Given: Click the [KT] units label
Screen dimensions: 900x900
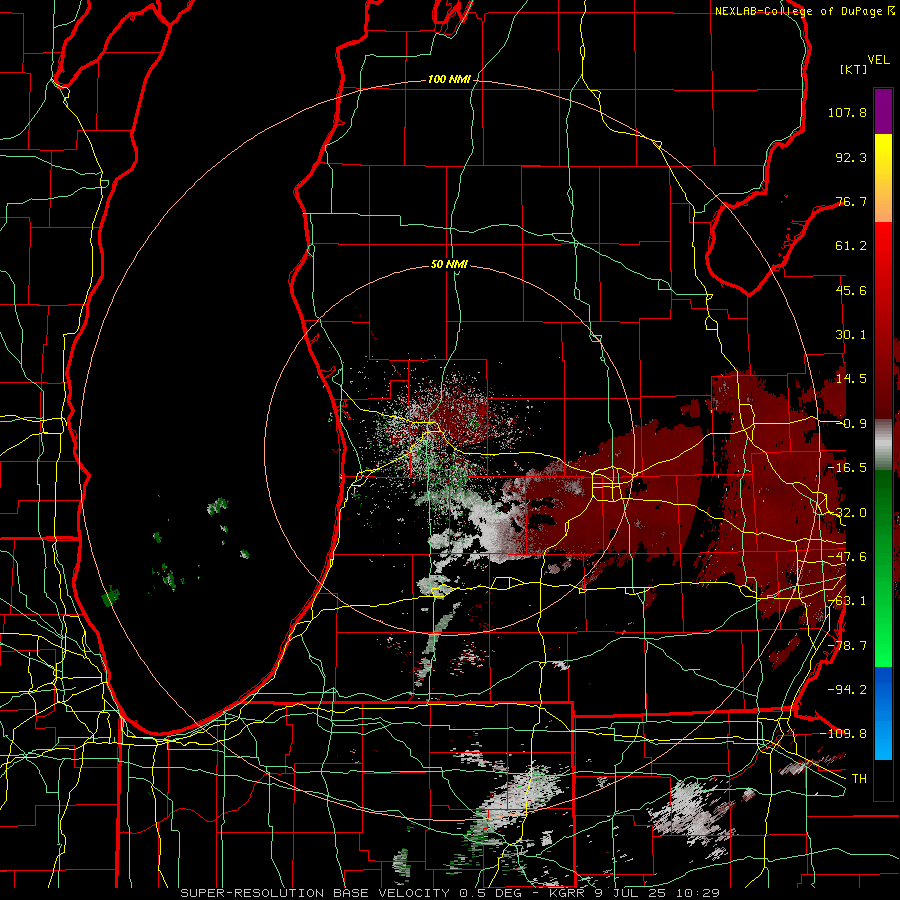Looking at the screenshot, I should click(x=854, y=69).
